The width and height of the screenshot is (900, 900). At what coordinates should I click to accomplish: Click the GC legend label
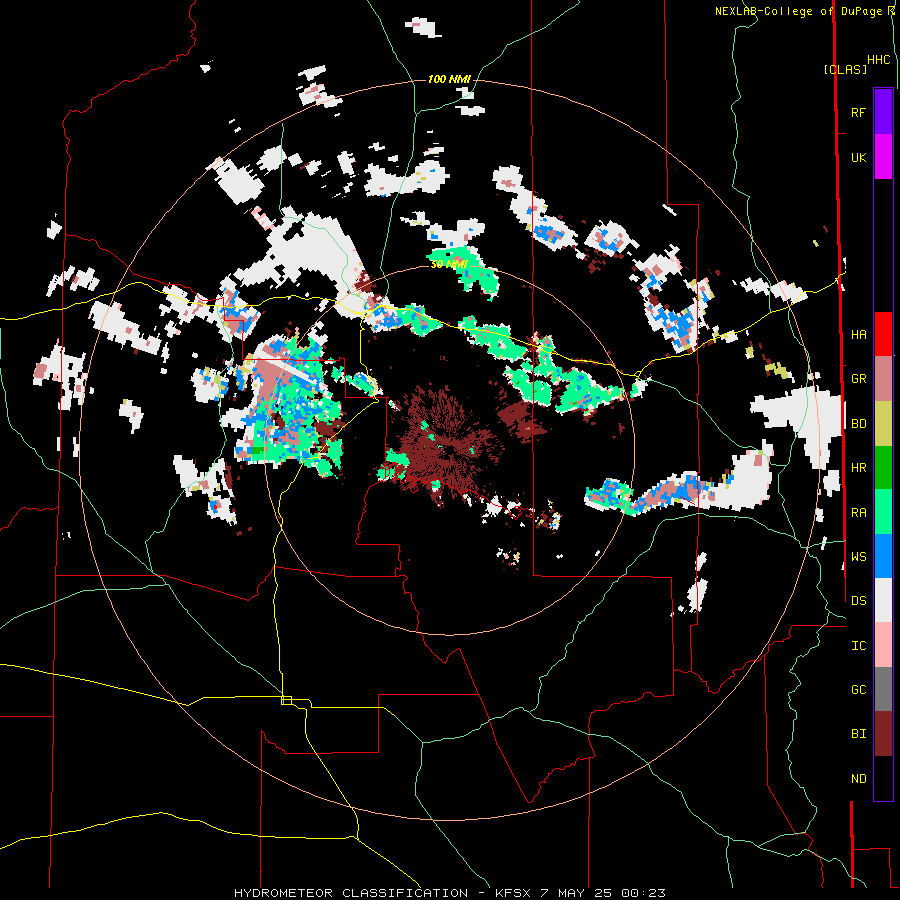(858, 690)
